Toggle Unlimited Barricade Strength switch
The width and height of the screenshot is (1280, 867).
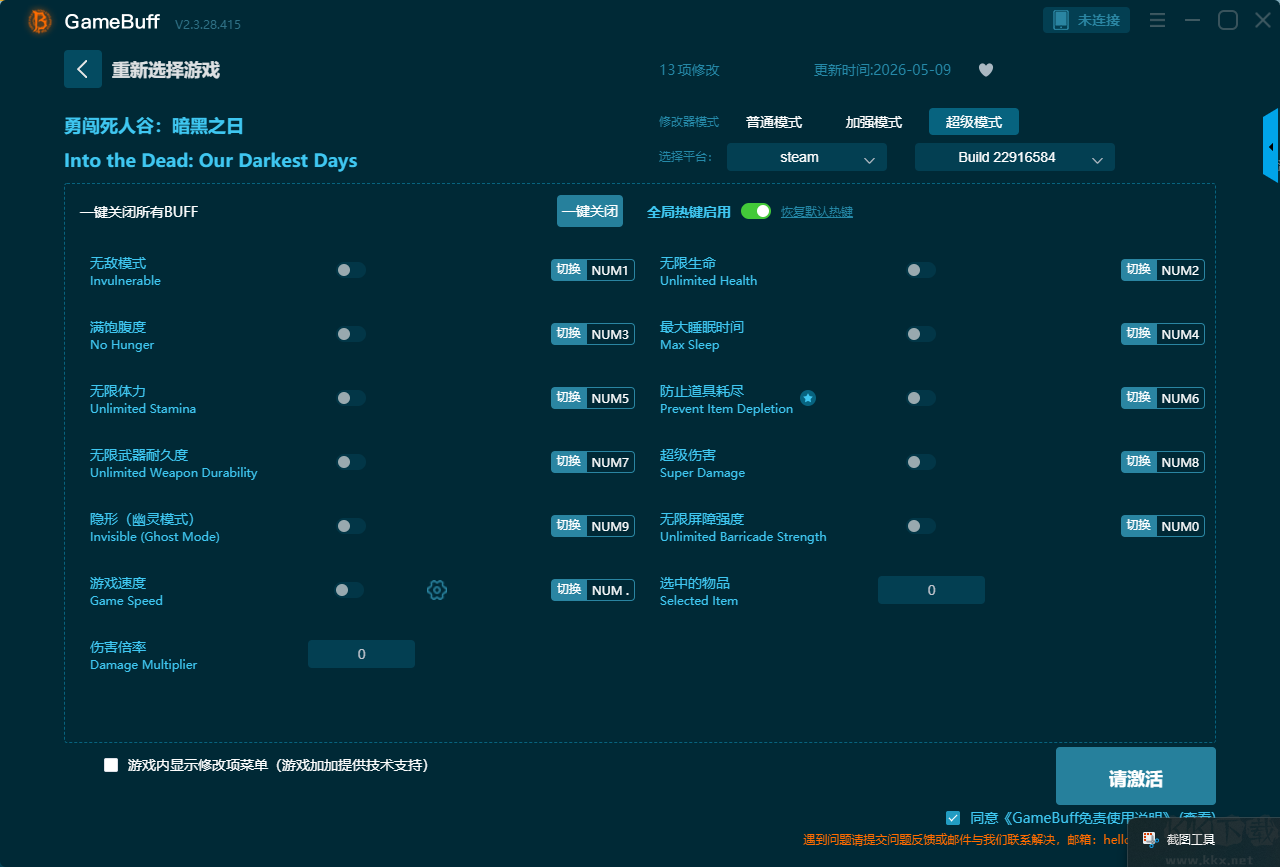point(921,526)
